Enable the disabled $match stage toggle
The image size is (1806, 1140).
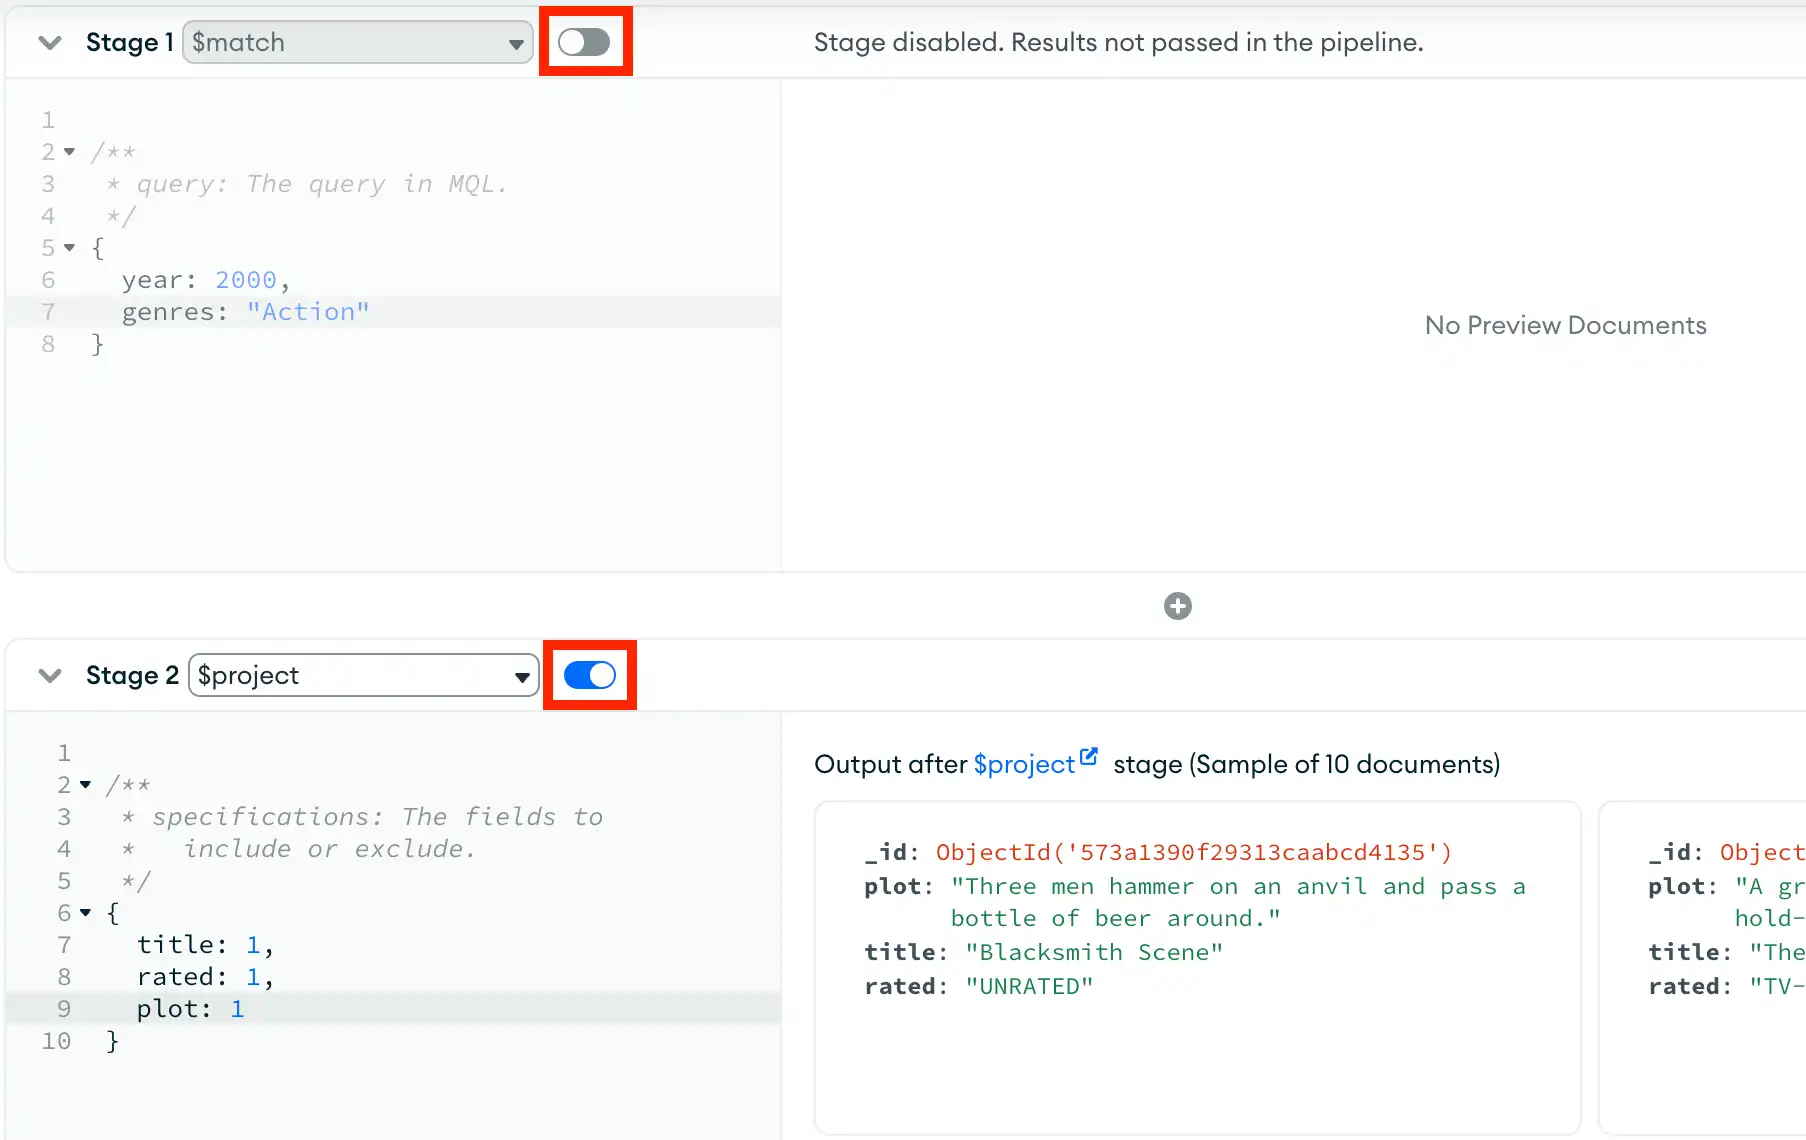(585, 41)
